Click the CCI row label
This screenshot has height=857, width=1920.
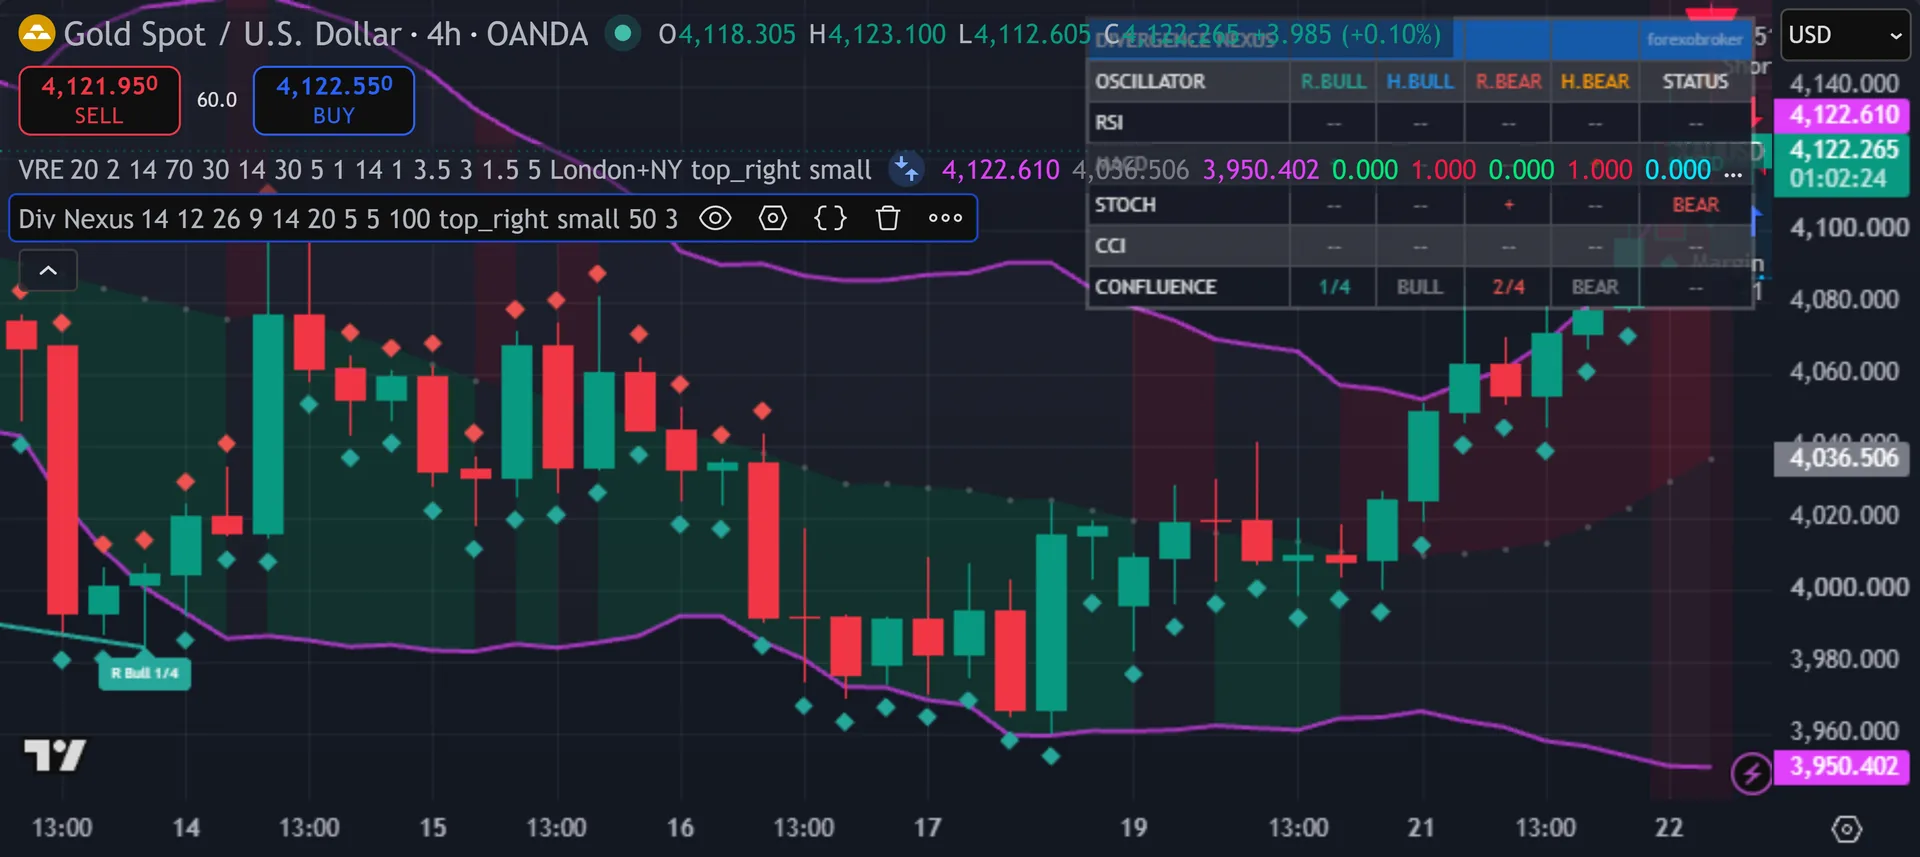[1110, 246]
